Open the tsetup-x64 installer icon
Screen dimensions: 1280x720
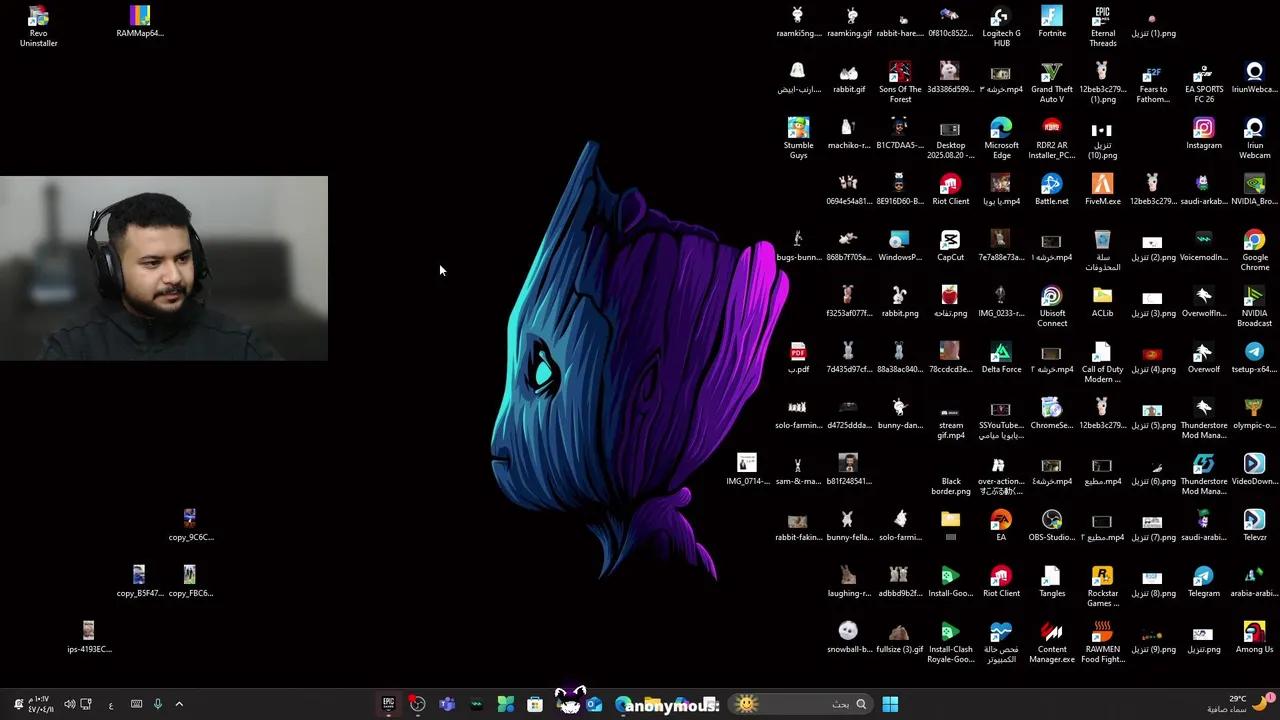(x=1254, y=358)
